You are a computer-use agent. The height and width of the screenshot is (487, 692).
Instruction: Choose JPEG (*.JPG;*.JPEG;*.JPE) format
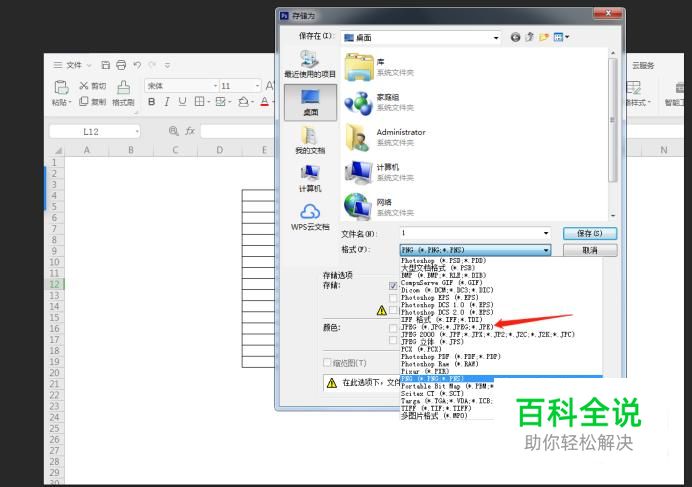(x=447, y=327)
